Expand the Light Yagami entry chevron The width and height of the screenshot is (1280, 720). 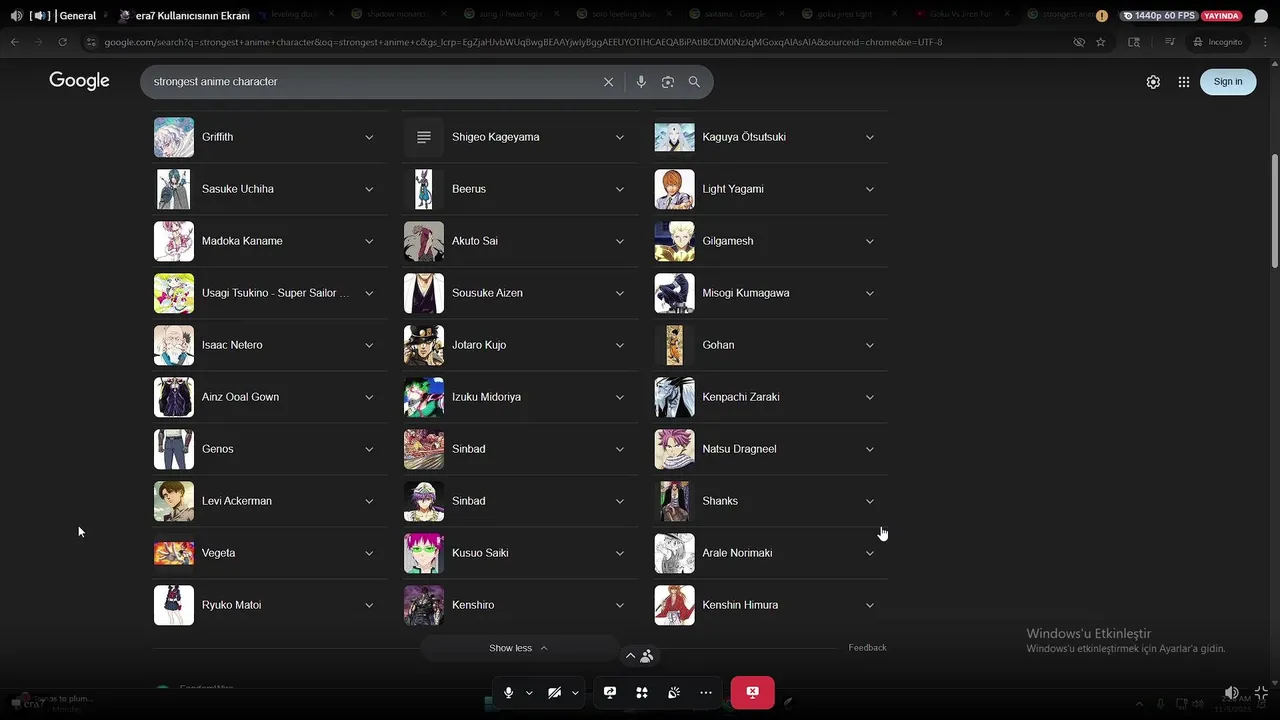point(870,189)
